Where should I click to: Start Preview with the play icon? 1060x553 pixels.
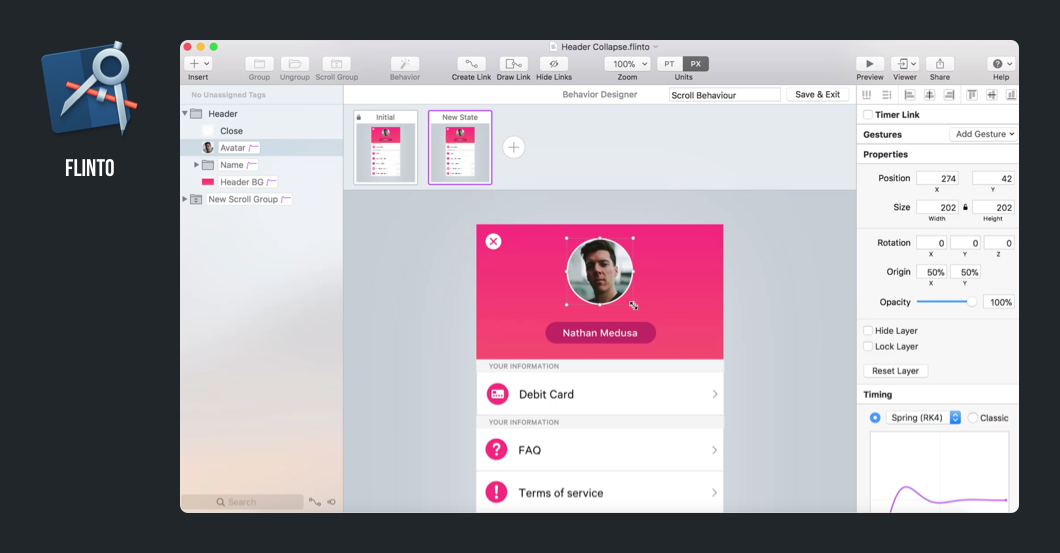tap(870, 64)
